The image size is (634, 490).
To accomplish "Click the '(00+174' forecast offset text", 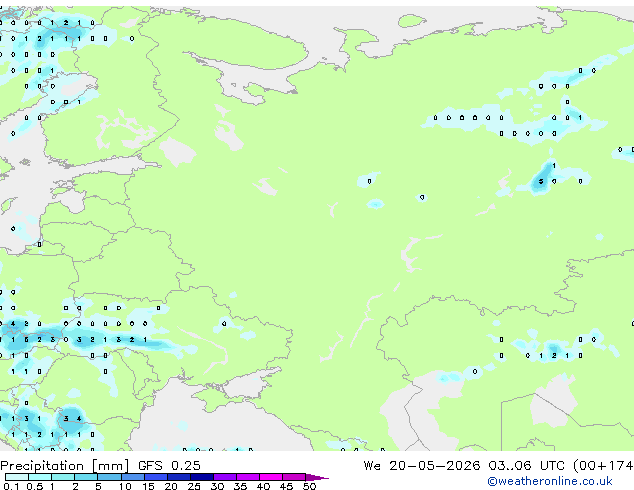I will click(x=603, y=466).
